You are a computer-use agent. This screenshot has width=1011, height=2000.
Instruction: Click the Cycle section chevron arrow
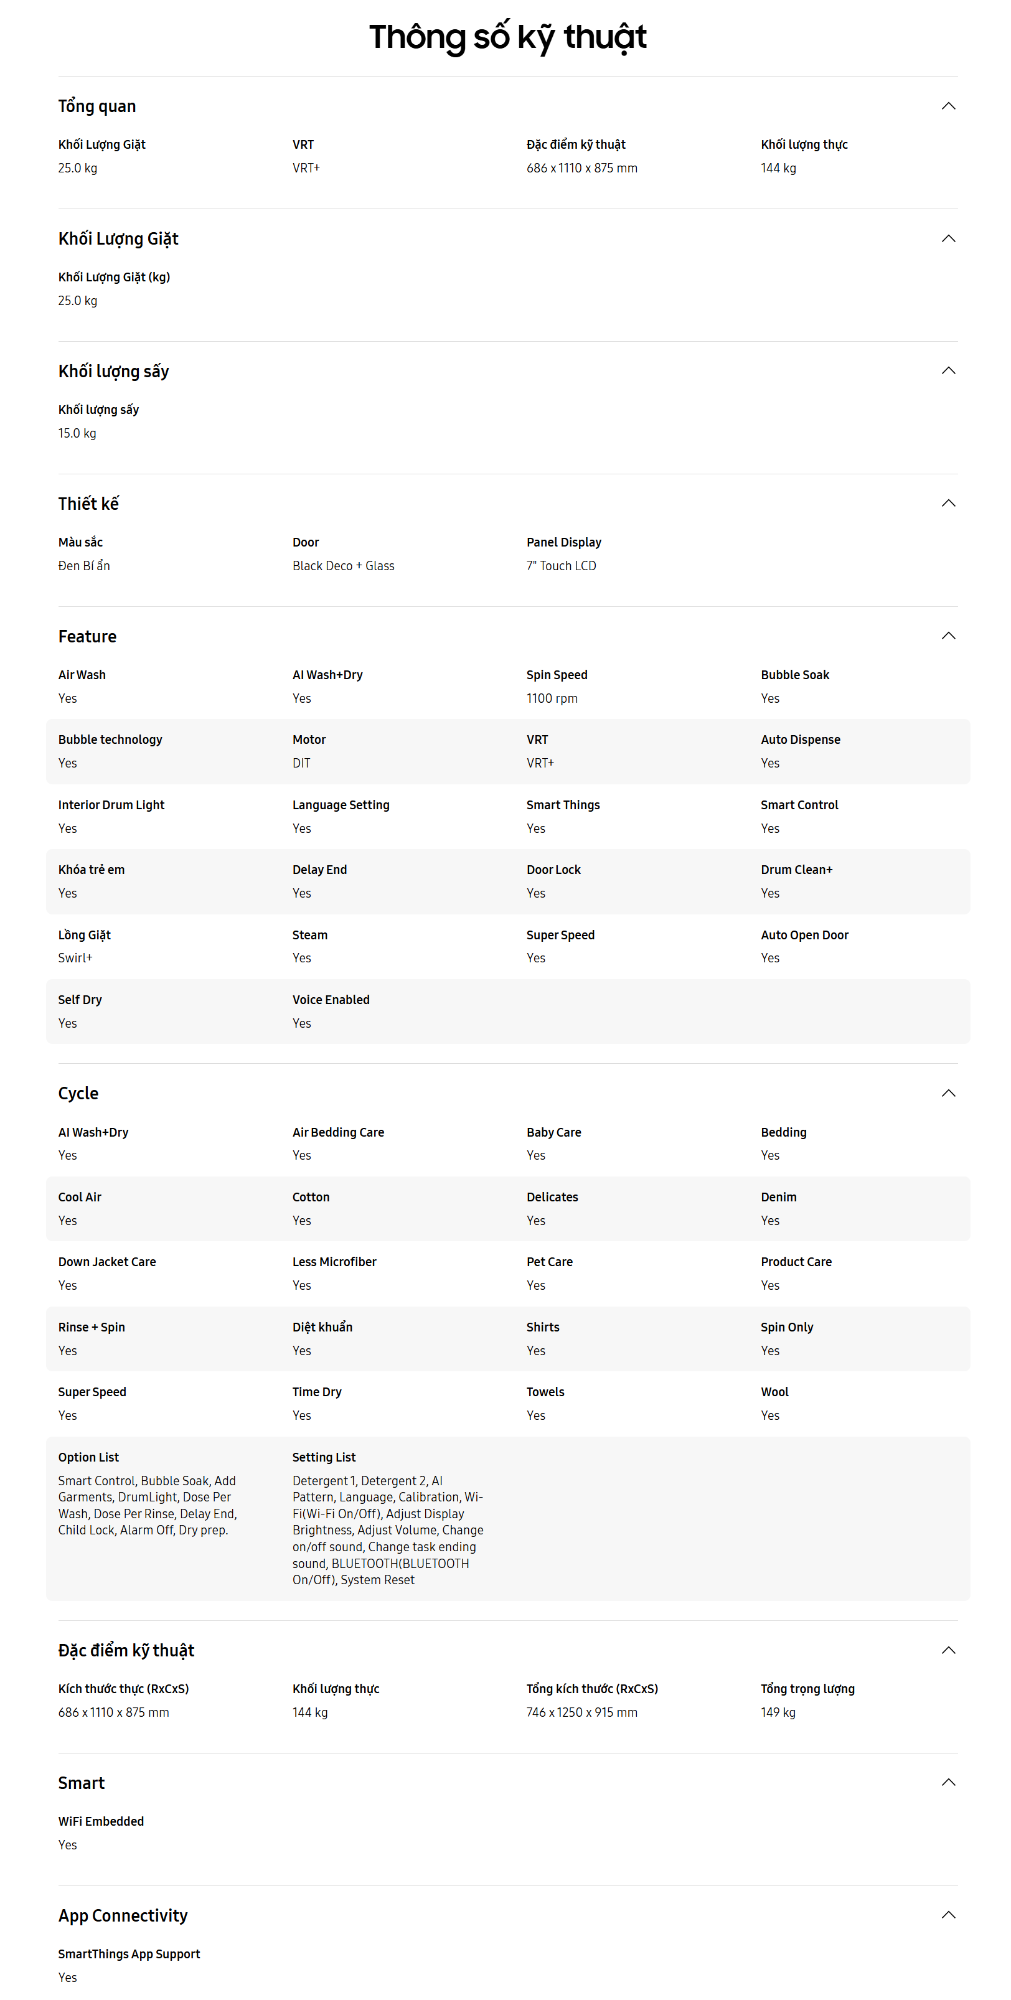point(948,1093)
